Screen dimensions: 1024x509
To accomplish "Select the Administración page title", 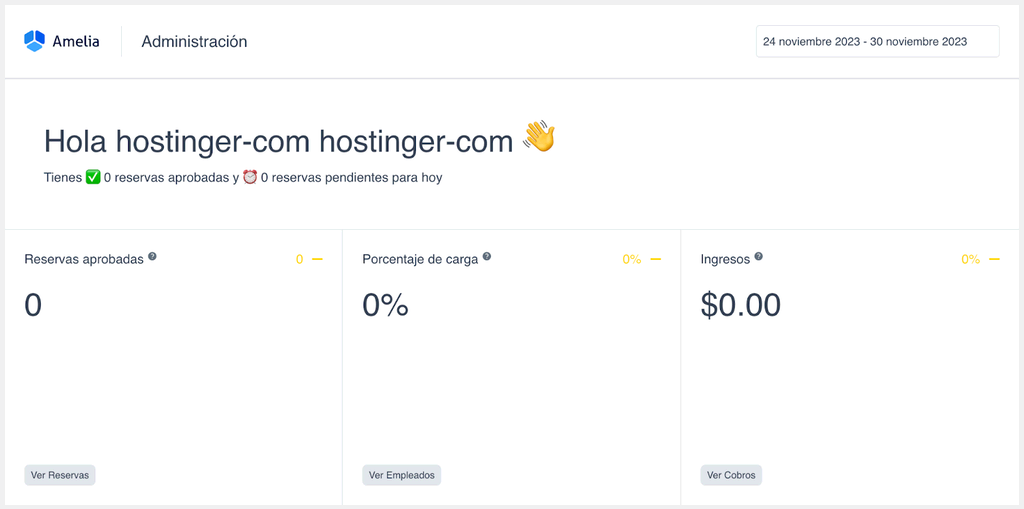I will (194, 42).
